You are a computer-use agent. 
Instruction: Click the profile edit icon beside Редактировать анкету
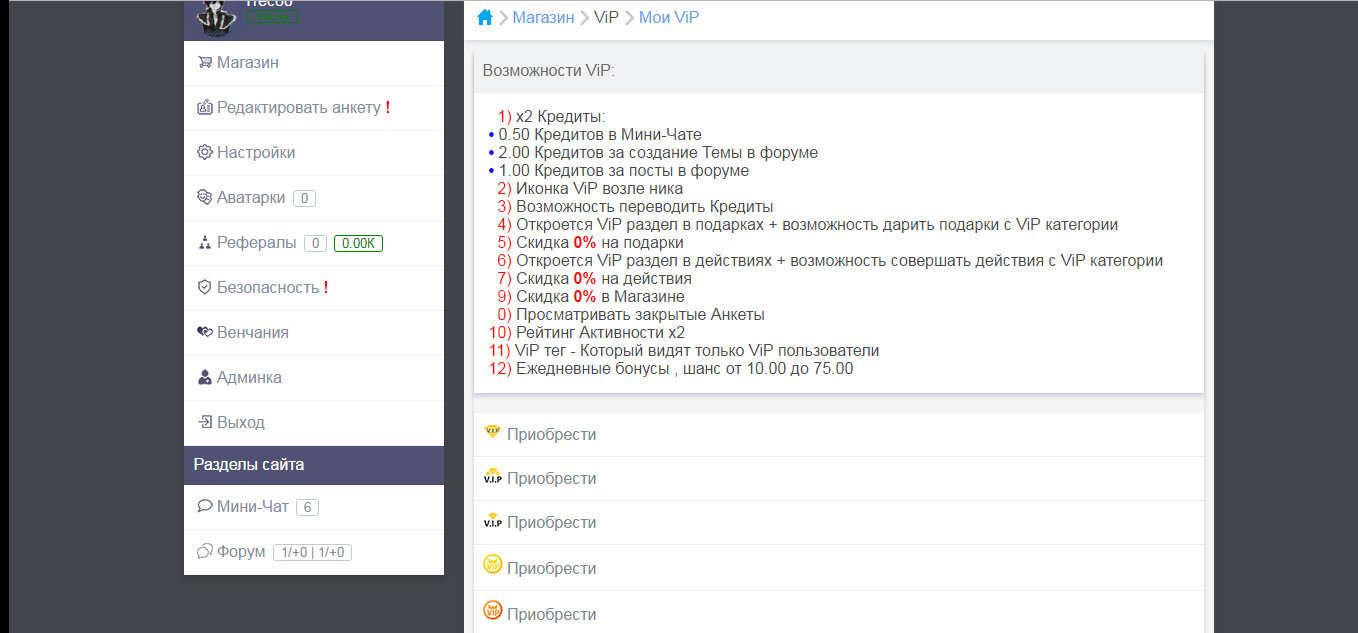(x=204, y=107)
